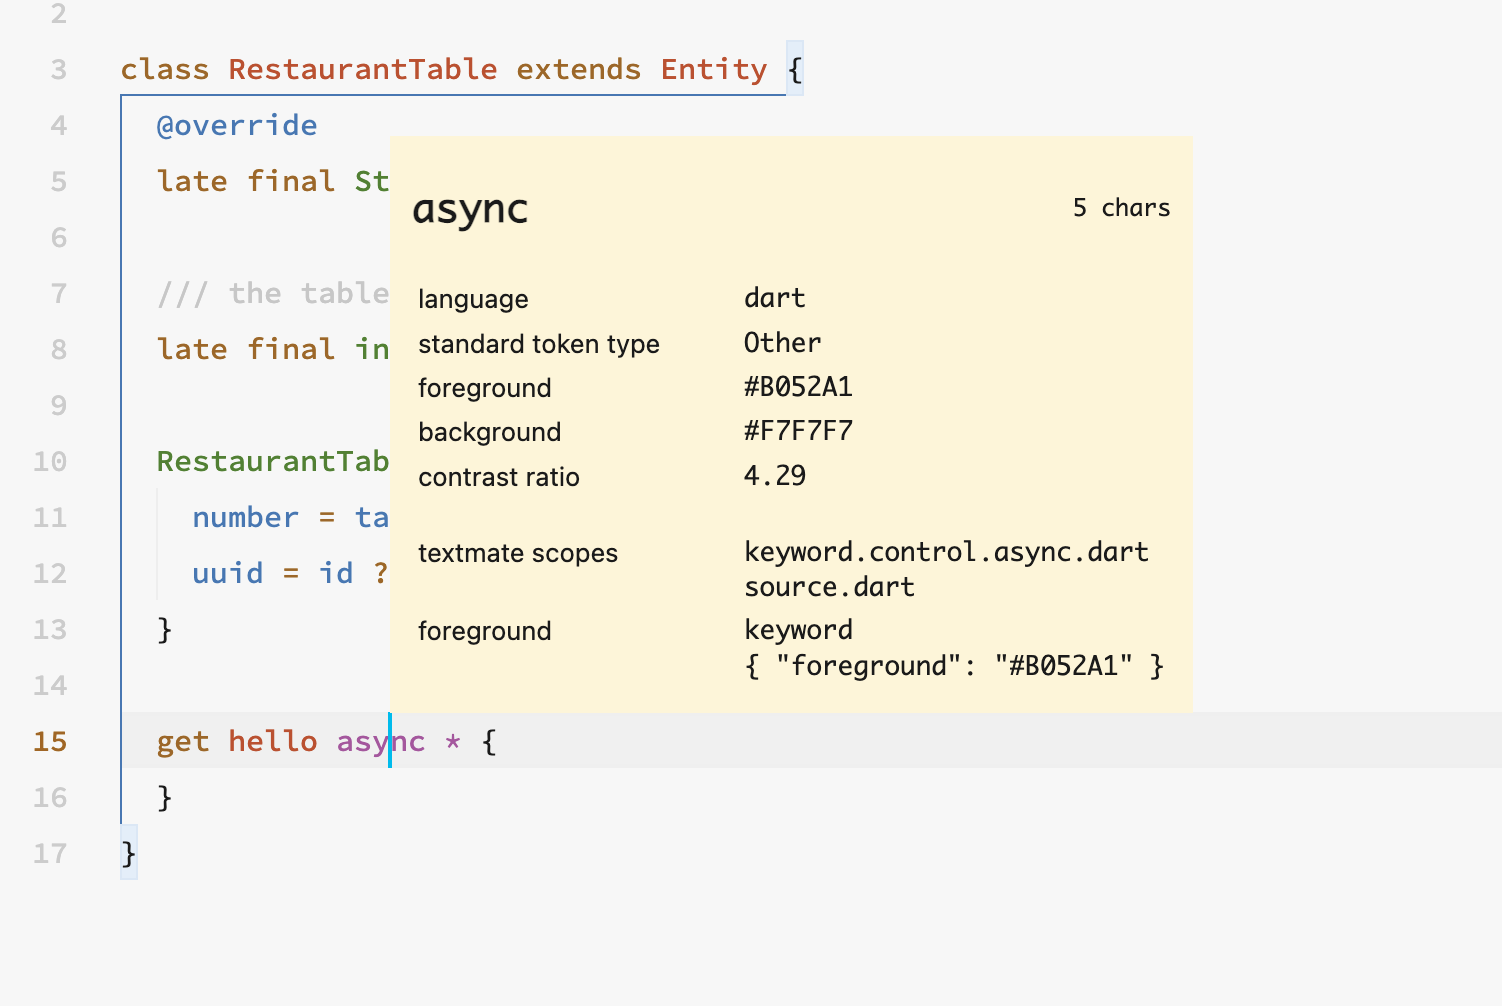Click the 'RestaurantTab' constructor name on line 10

(273, 461)
